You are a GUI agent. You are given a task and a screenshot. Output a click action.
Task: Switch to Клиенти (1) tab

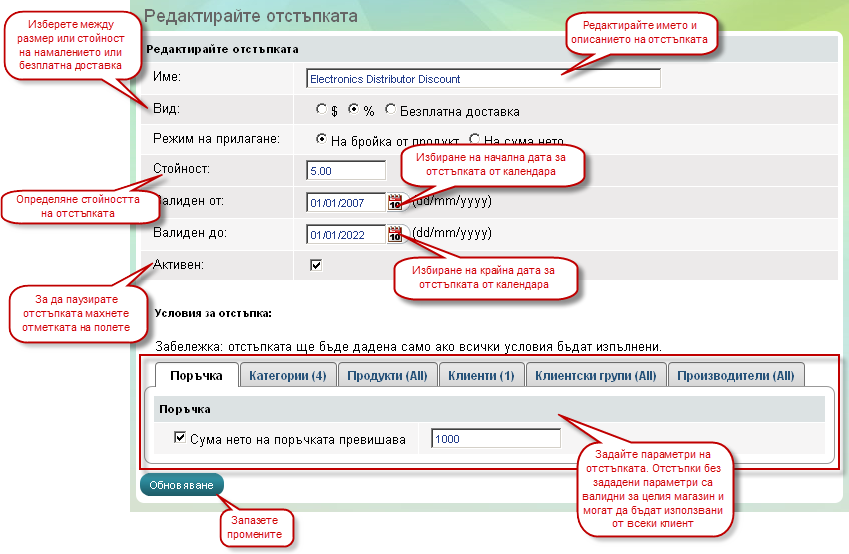(481, 376)
